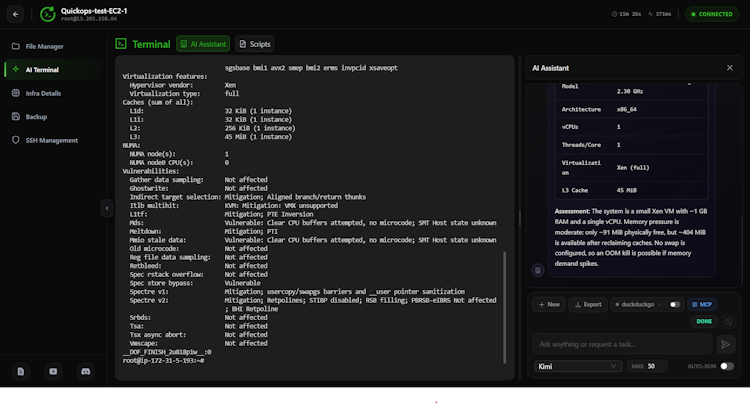Click the Infra Details server icon
Screen dimensions: 750x403
click(x=16, y=93)
